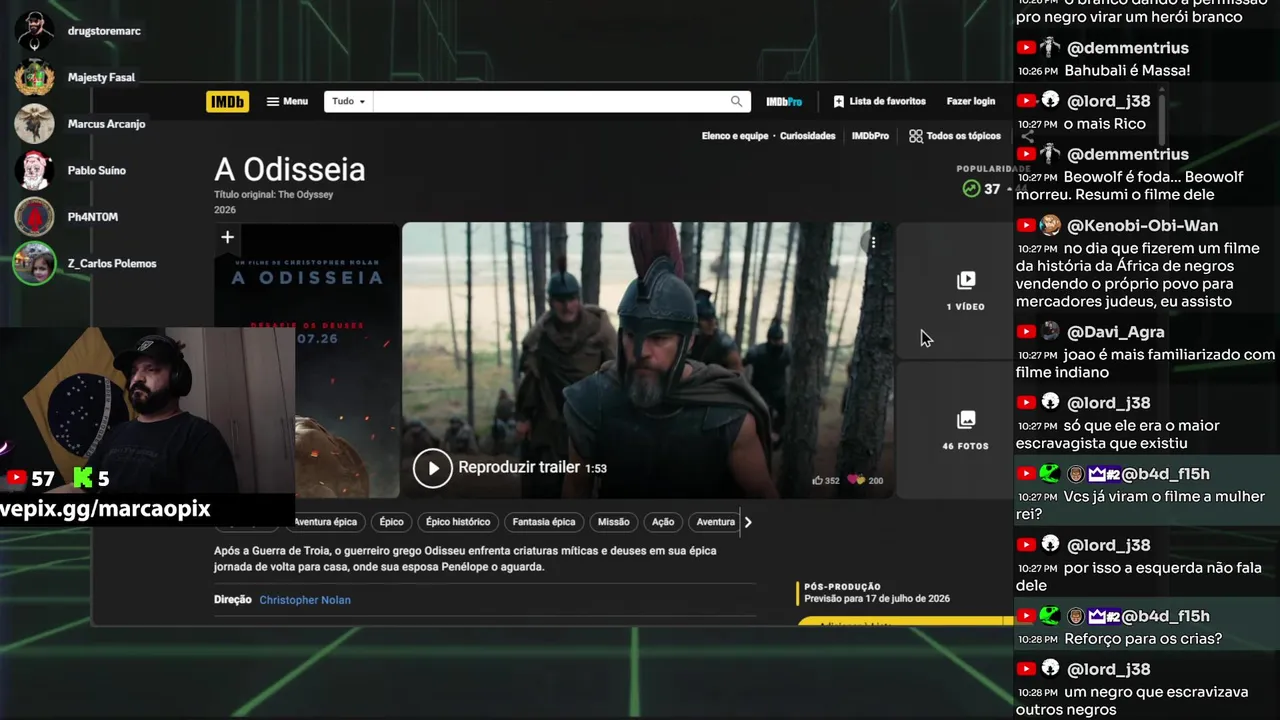
Task: Expand the Tudo search category dropdown
Action: pyautogui.click(x=349, y=101)
